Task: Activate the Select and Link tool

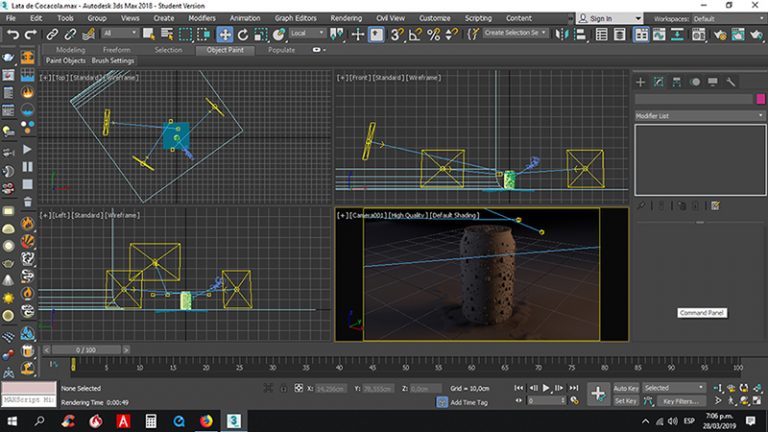Action: pyautogui.click(x=52, y=34)
